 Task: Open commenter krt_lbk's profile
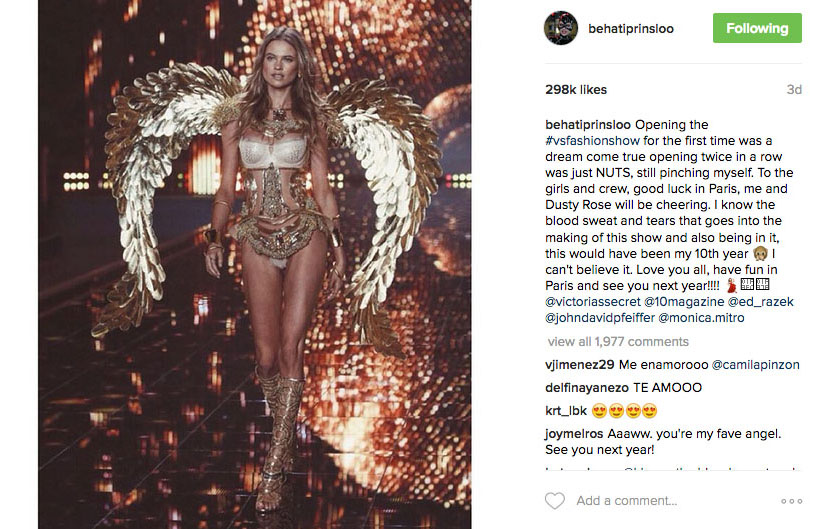(x=566, y=411)
